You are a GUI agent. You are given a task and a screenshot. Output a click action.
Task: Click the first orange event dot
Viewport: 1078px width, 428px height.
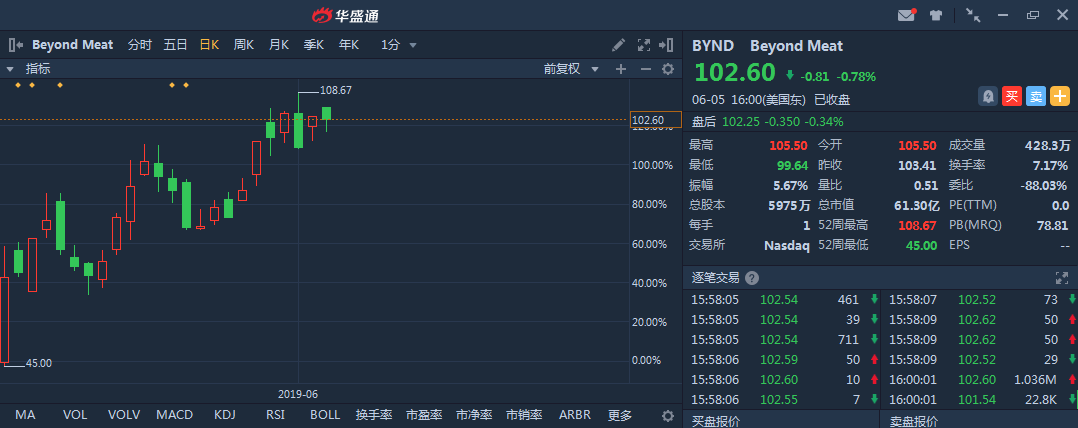tap(19, 85)
